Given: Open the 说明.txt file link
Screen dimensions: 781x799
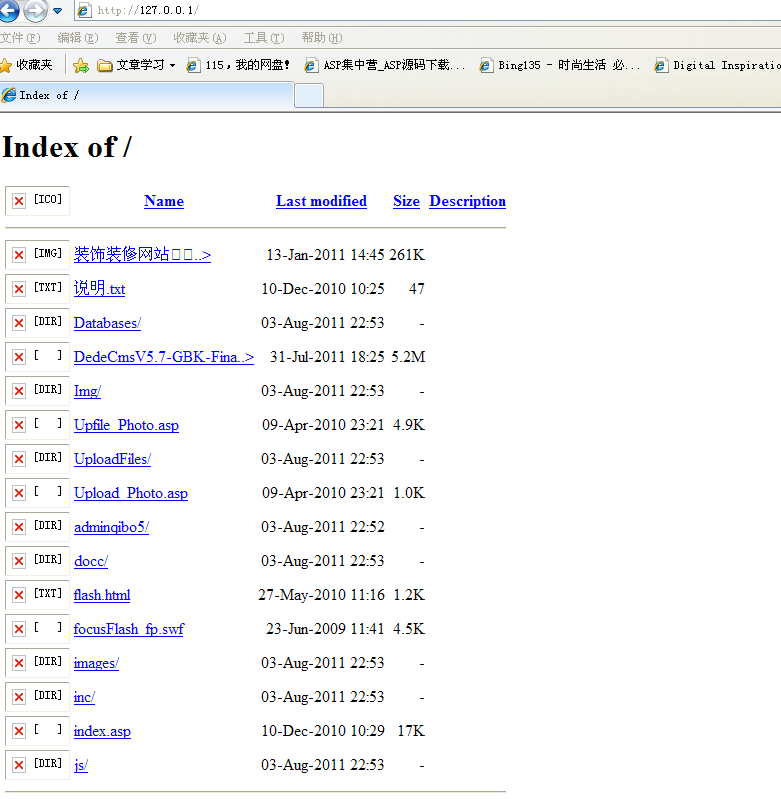Looking at the screenshot, I should [x=99, y=288].
